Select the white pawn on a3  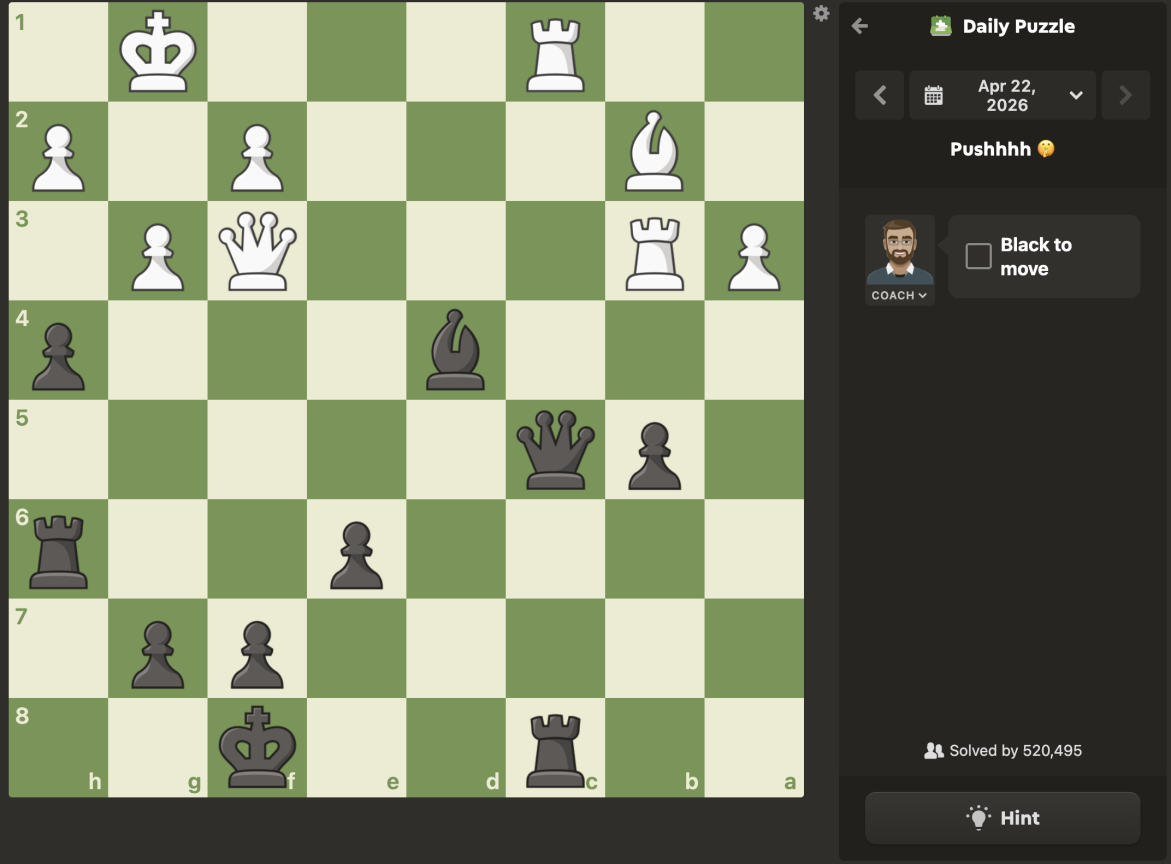pyautogui.click(x=754, y=257)
